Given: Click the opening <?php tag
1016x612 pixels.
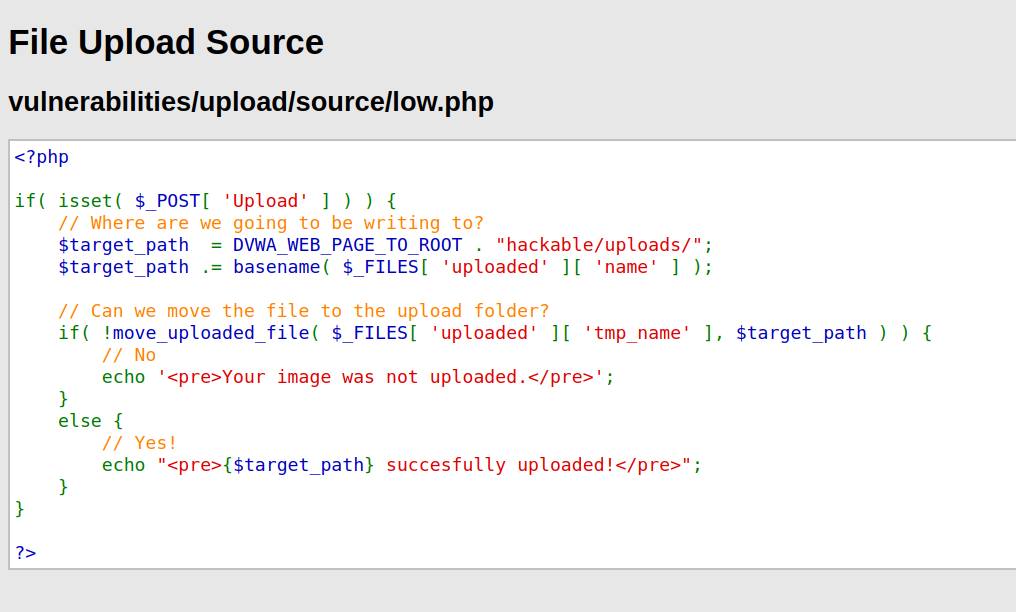Looking at the screenshot, I should (x=41, y=157).
